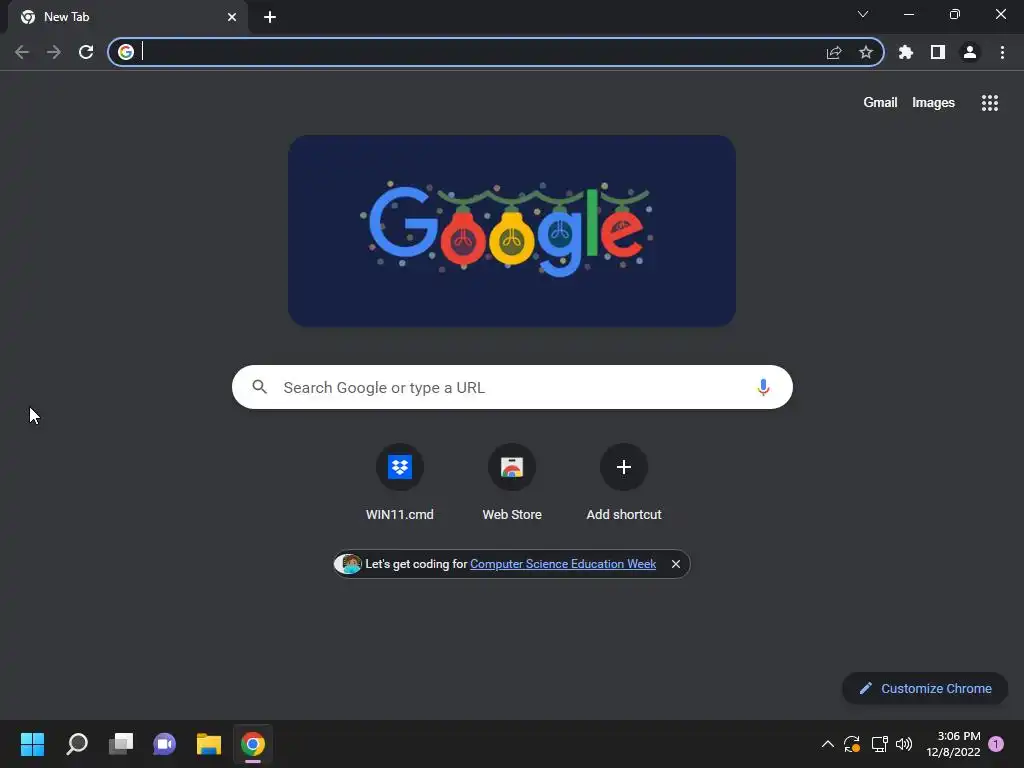The height and width of the screenshot is (768, 1024).
Task: Open the Computer Science Education Week link
Action: [563, 564]
